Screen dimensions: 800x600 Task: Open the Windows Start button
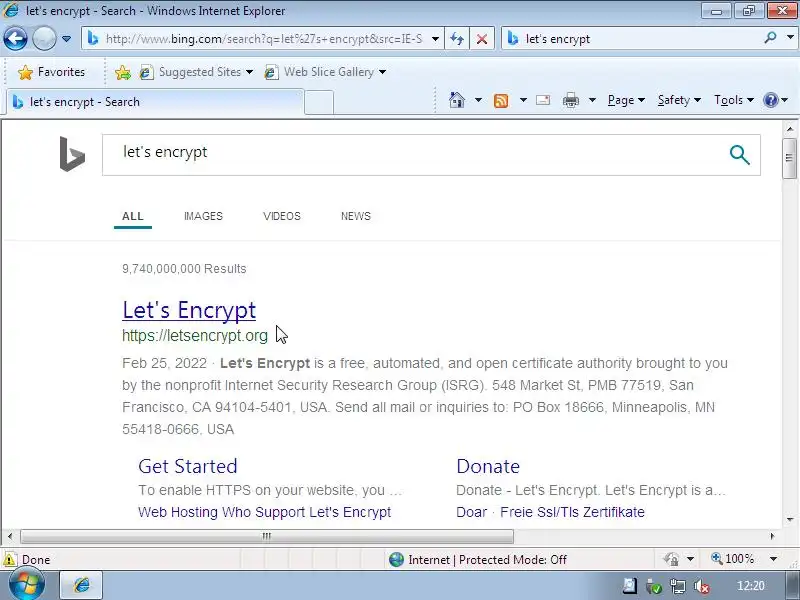[27, 585]
